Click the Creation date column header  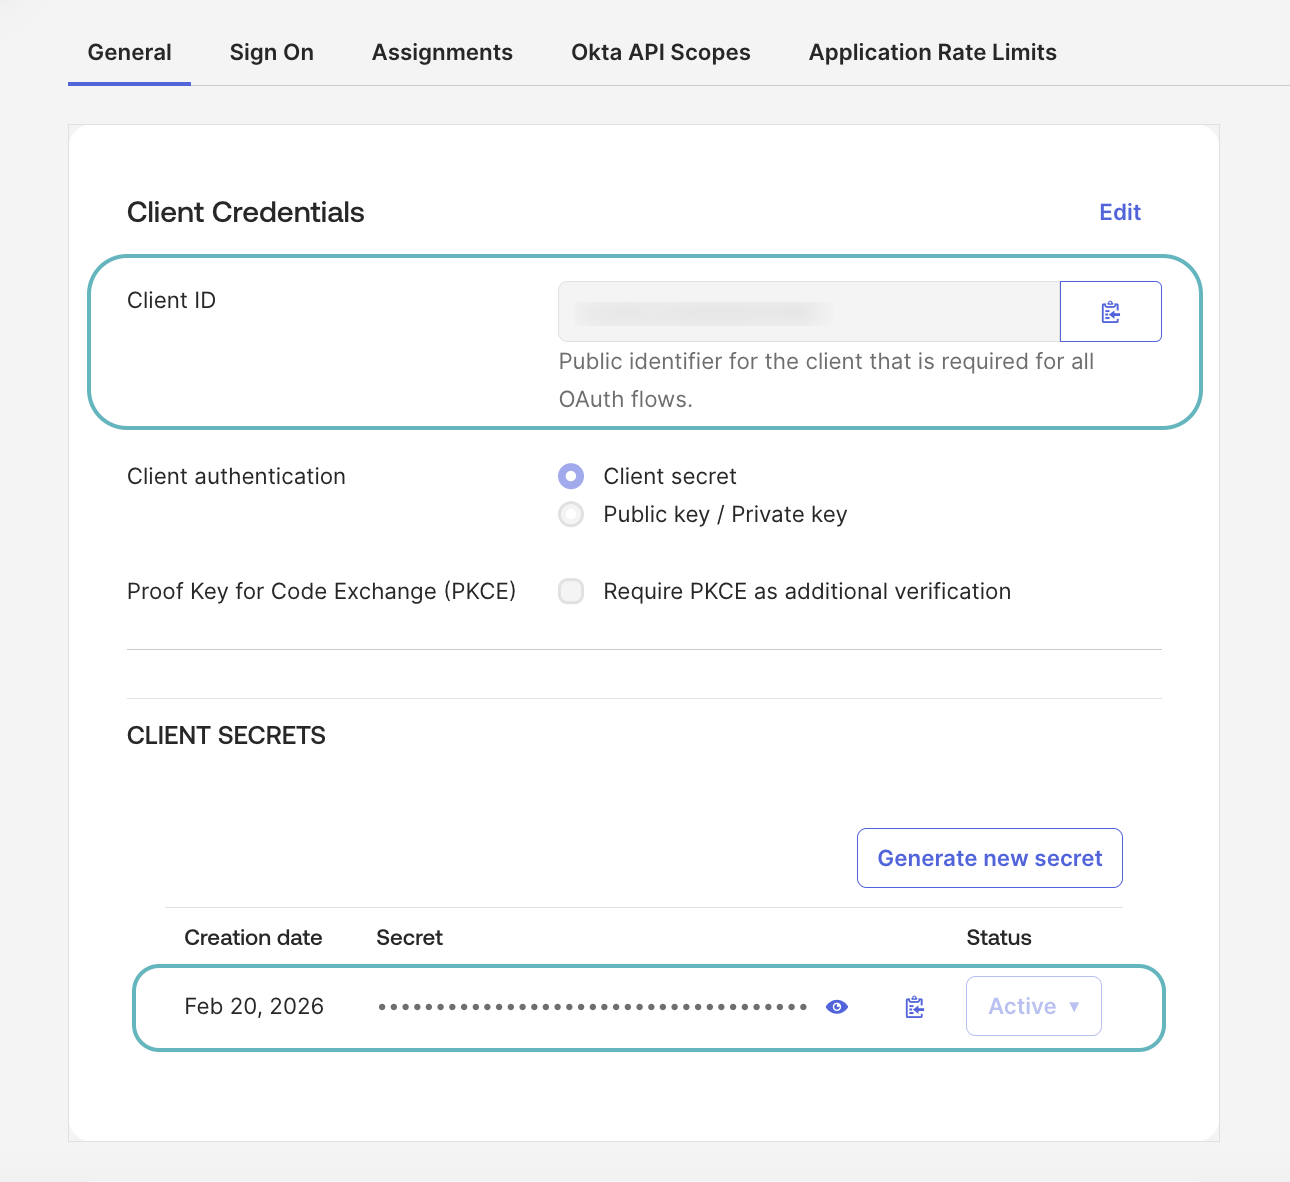tap(253, 937)
